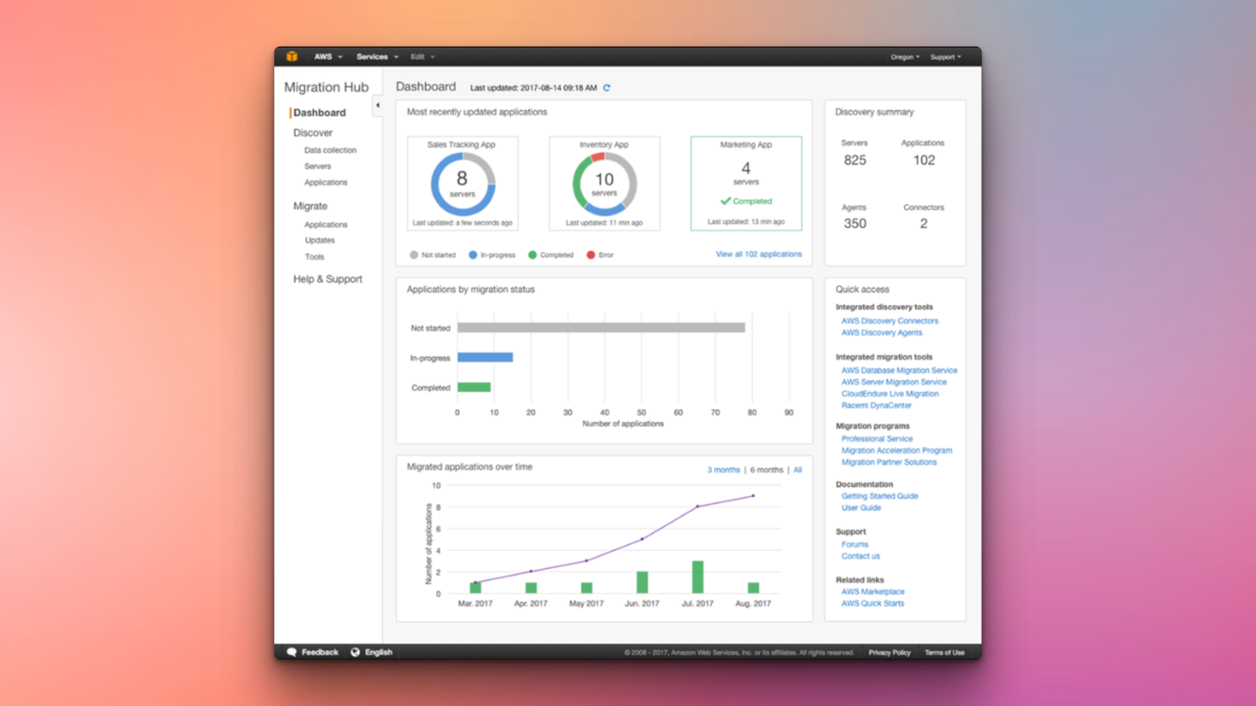1256x706 pixels.
Task: Open the Support dropdown
Action: [945, 56]
